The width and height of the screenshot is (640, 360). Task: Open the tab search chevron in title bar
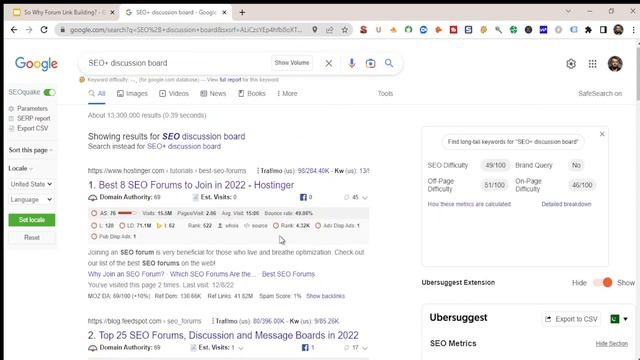coord(568,11)
